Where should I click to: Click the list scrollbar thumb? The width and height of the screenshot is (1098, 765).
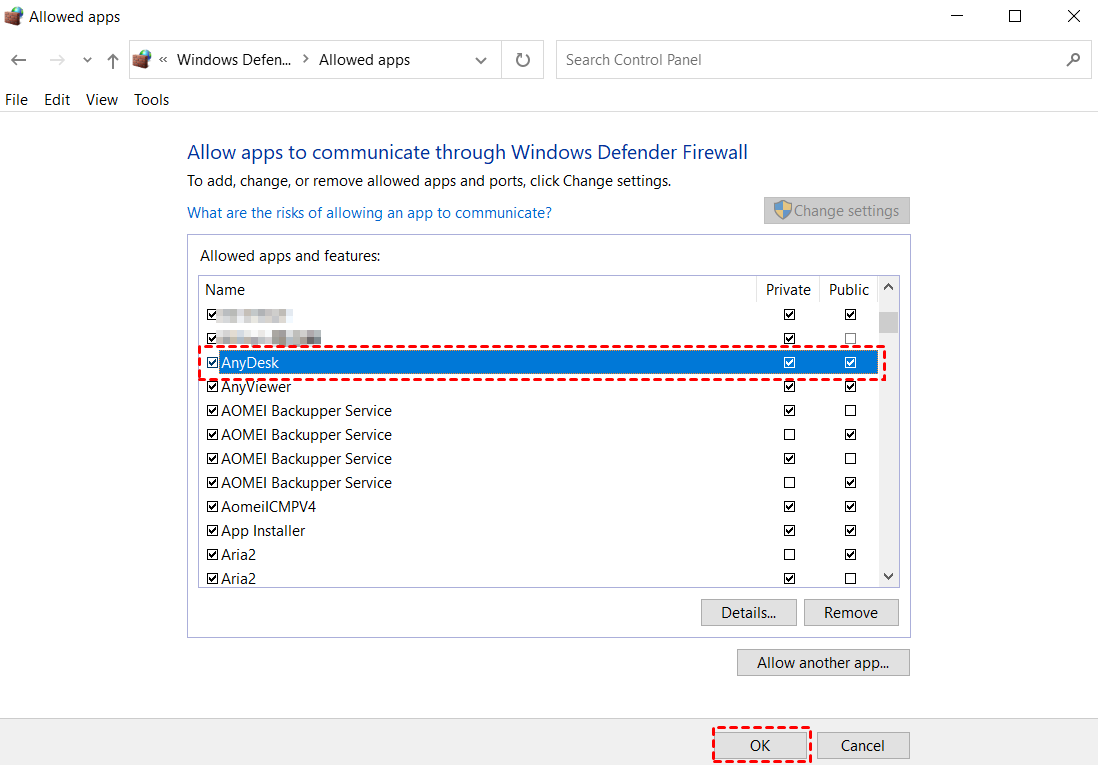pos(888,322)
